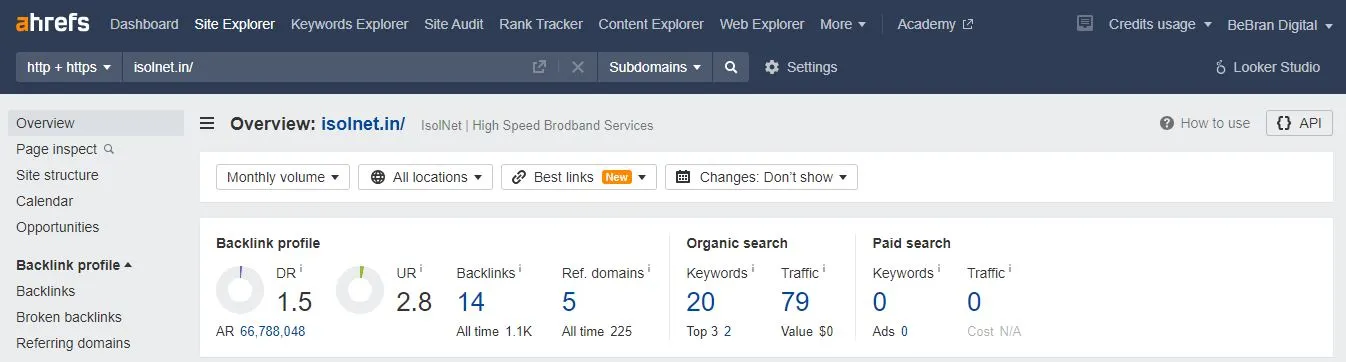Clear the URL with the X icon
1346x362 pixels.
pyautogui.click(x=577, y=67)
